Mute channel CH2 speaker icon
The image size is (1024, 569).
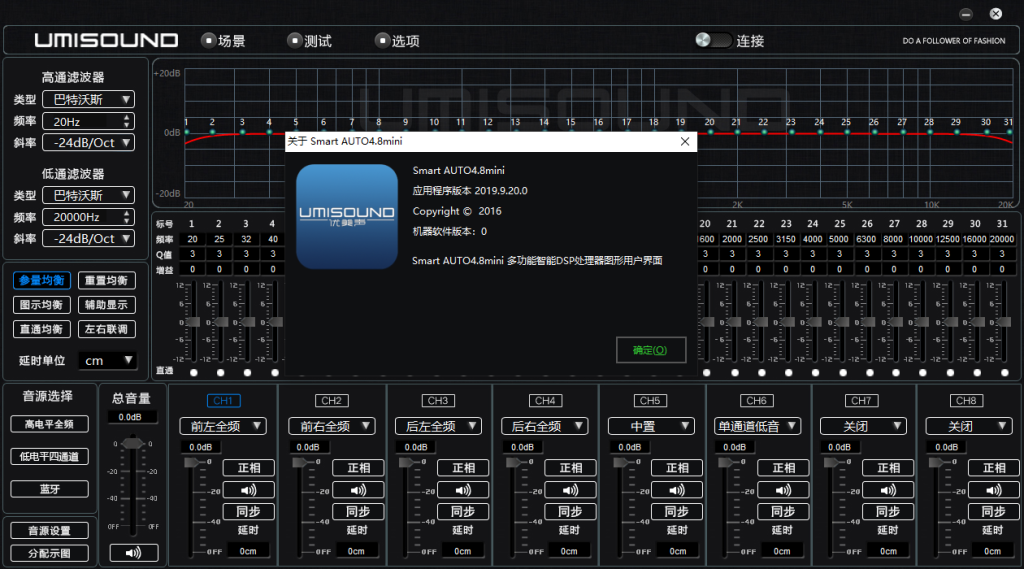358,490
